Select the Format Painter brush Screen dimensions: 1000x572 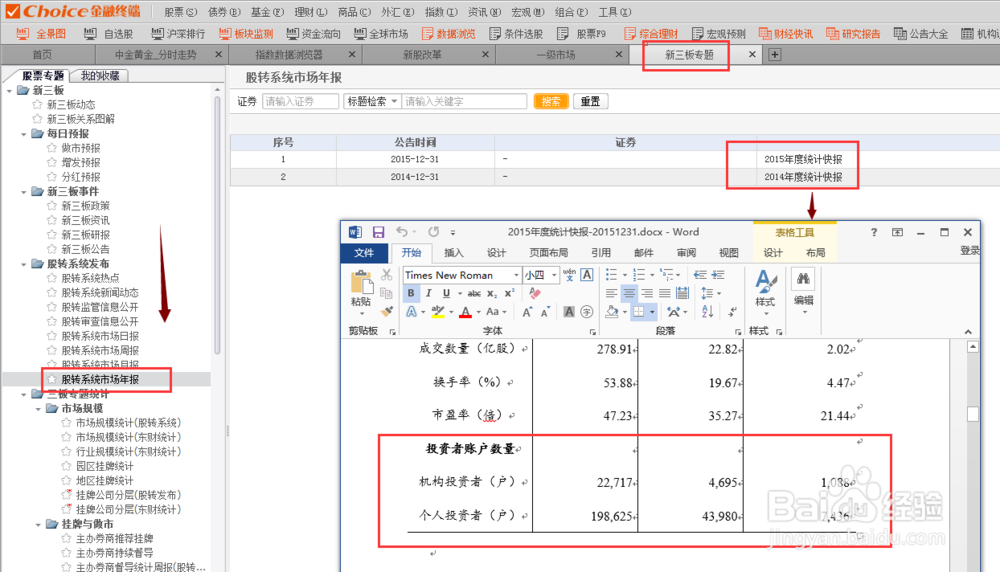pos(386,312)
